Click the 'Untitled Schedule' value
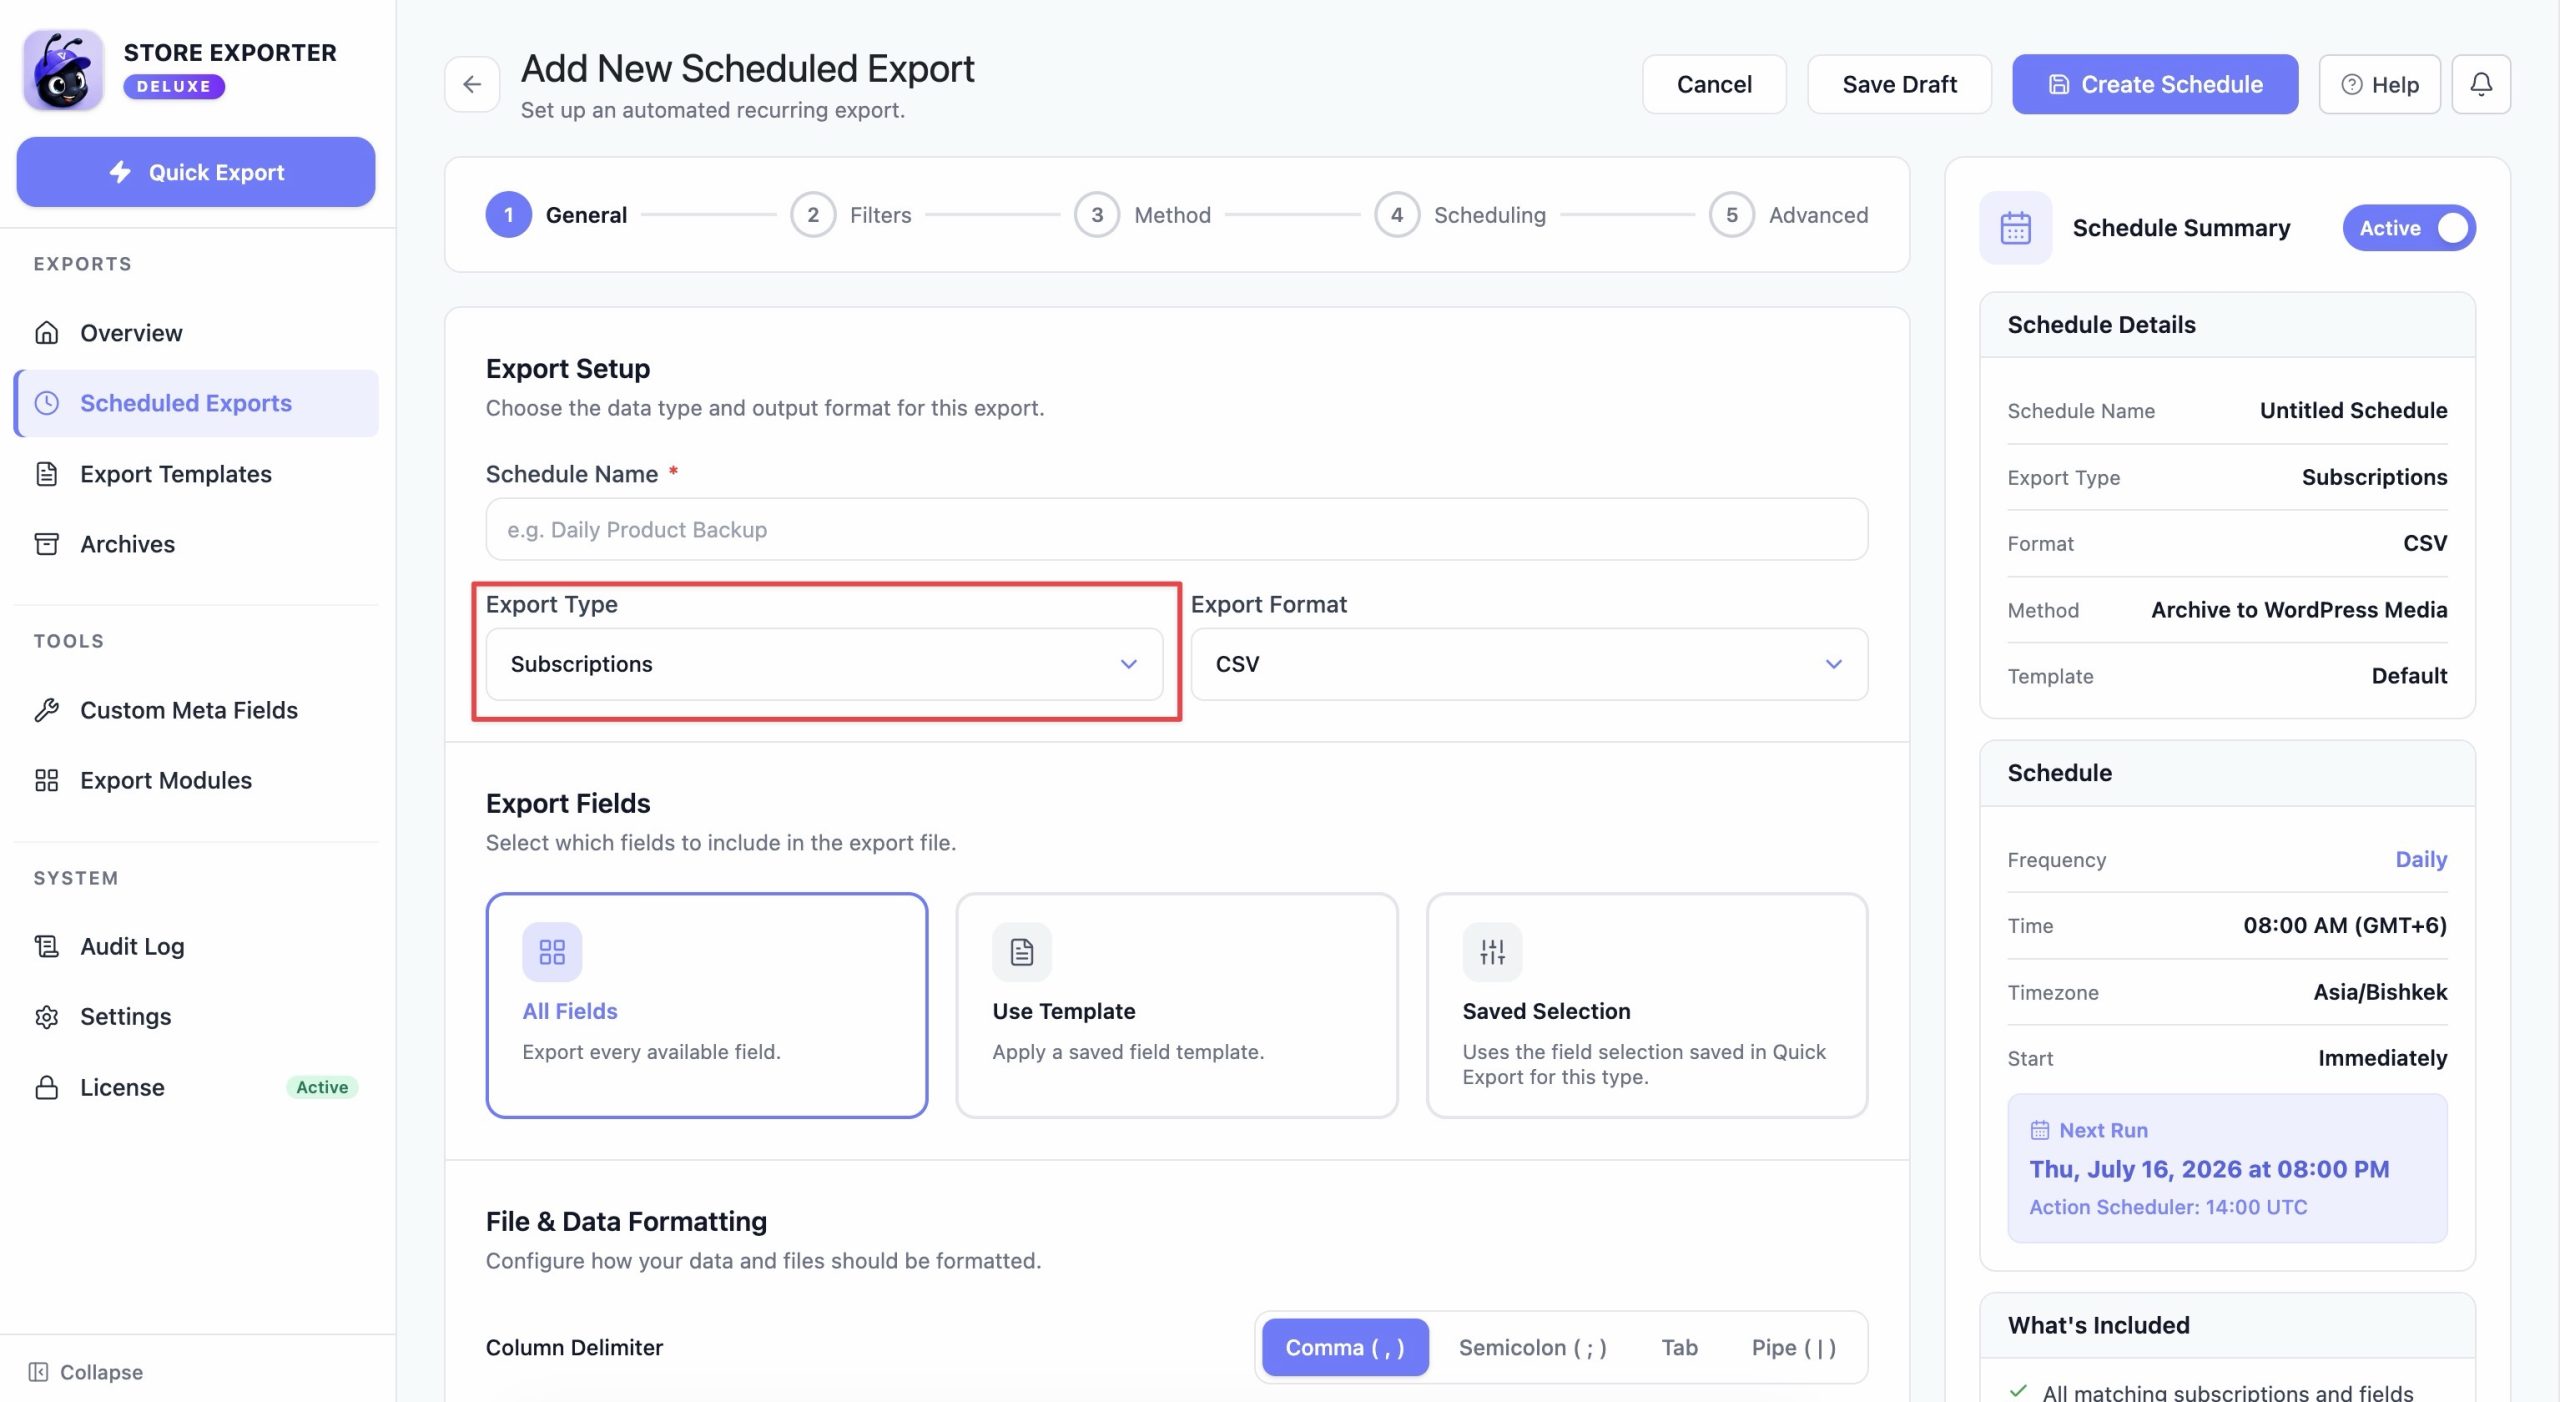This screenshot has width=2560, height=1402. pyautogui.click(x=2353, y=410)
